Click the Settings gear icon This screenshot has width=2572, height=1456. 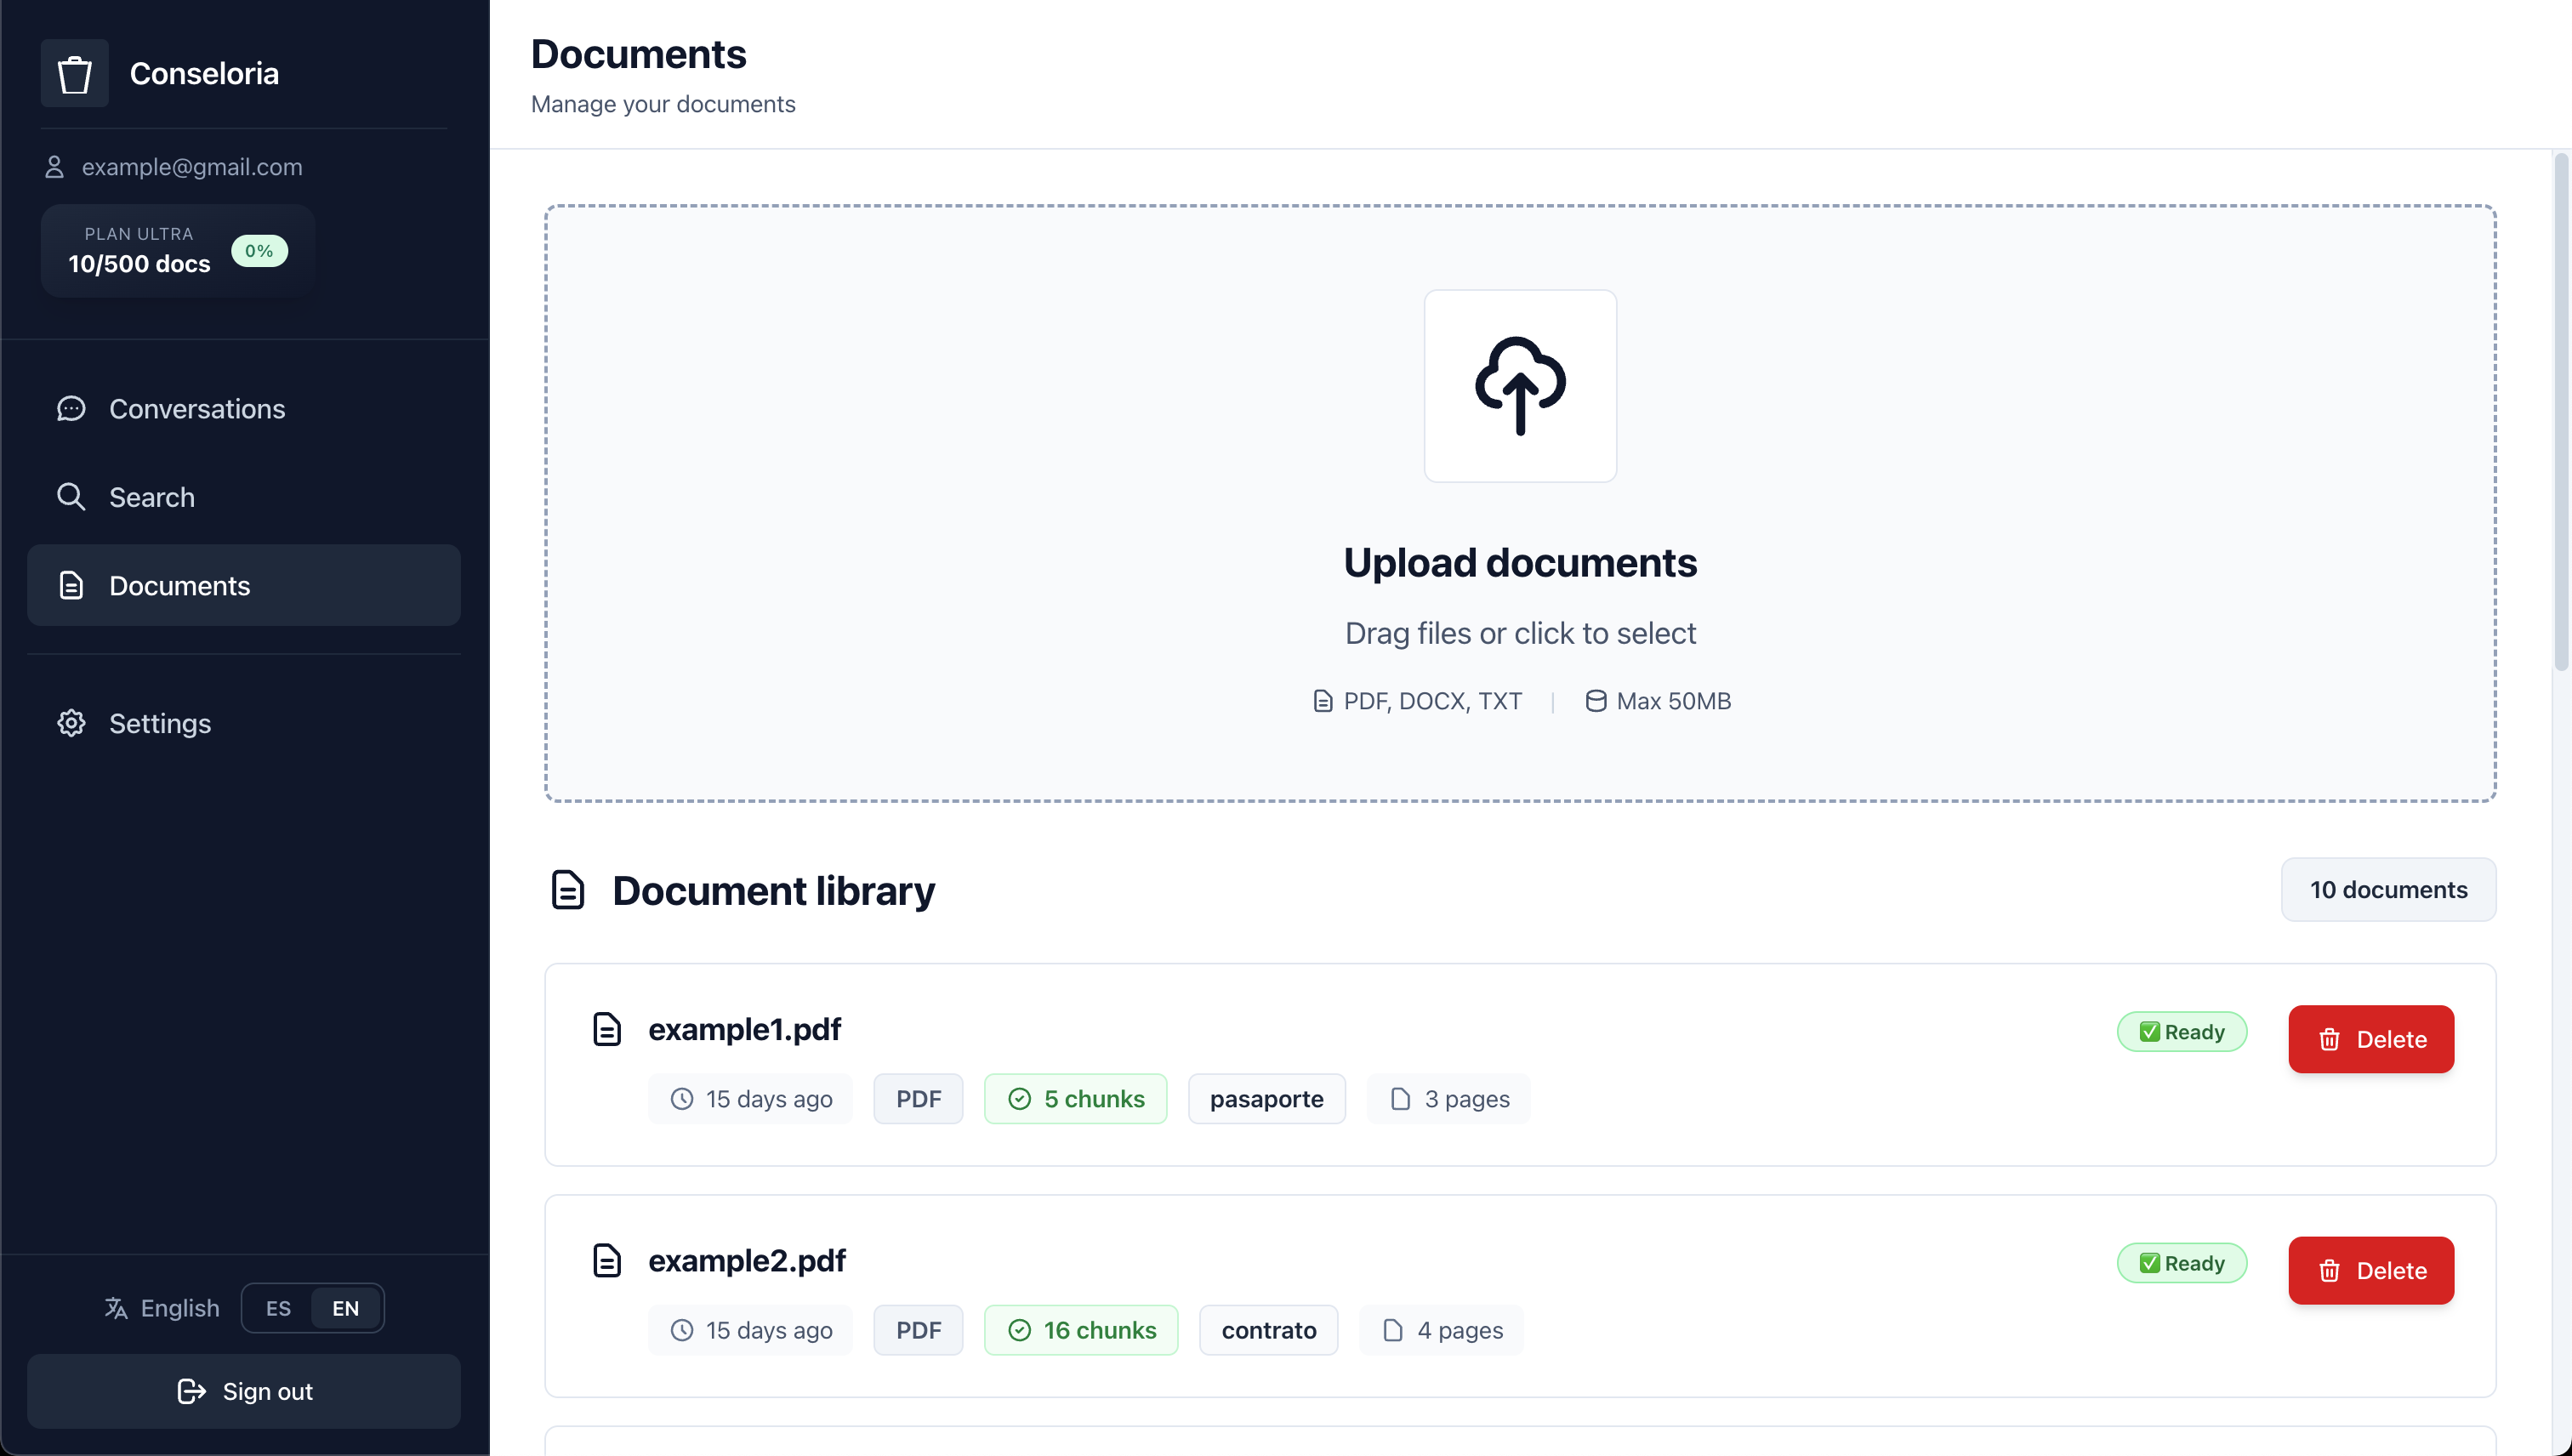coord(71,723)
